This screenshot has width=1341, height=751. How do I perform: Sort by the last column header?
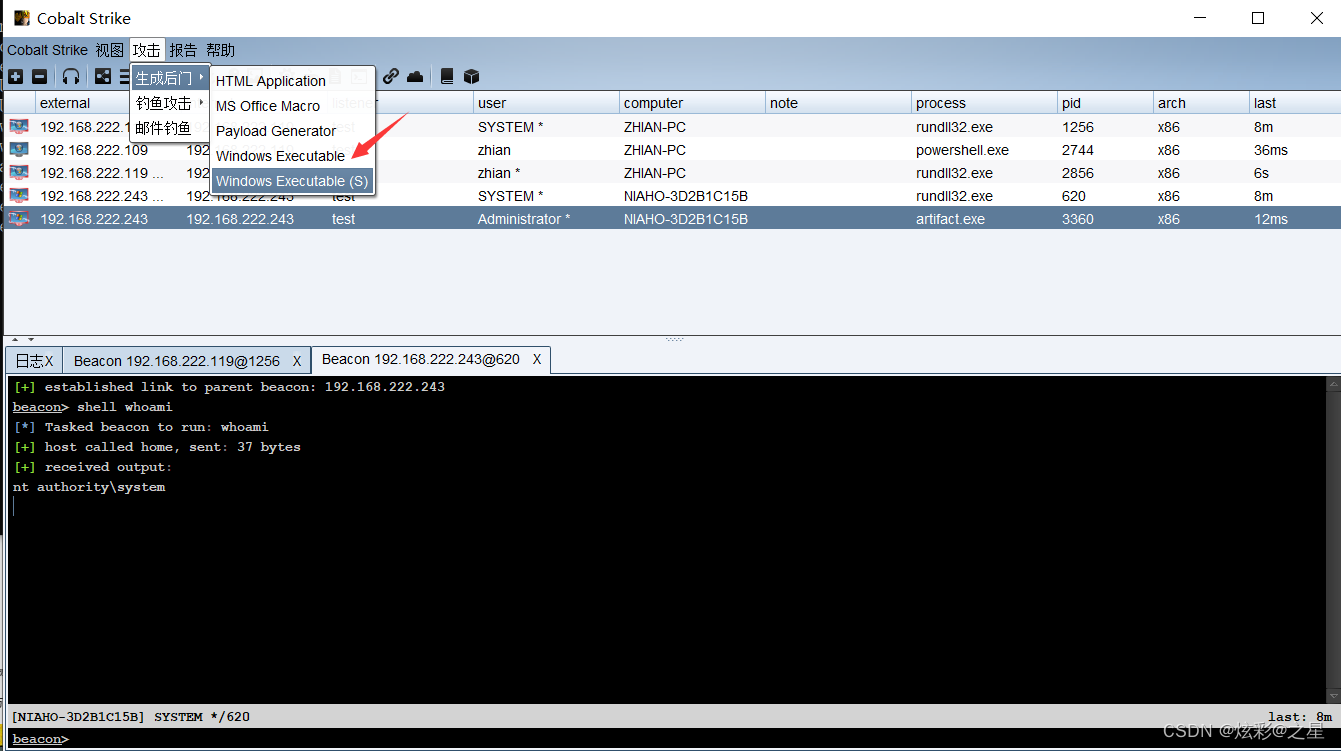(1295, 103)
